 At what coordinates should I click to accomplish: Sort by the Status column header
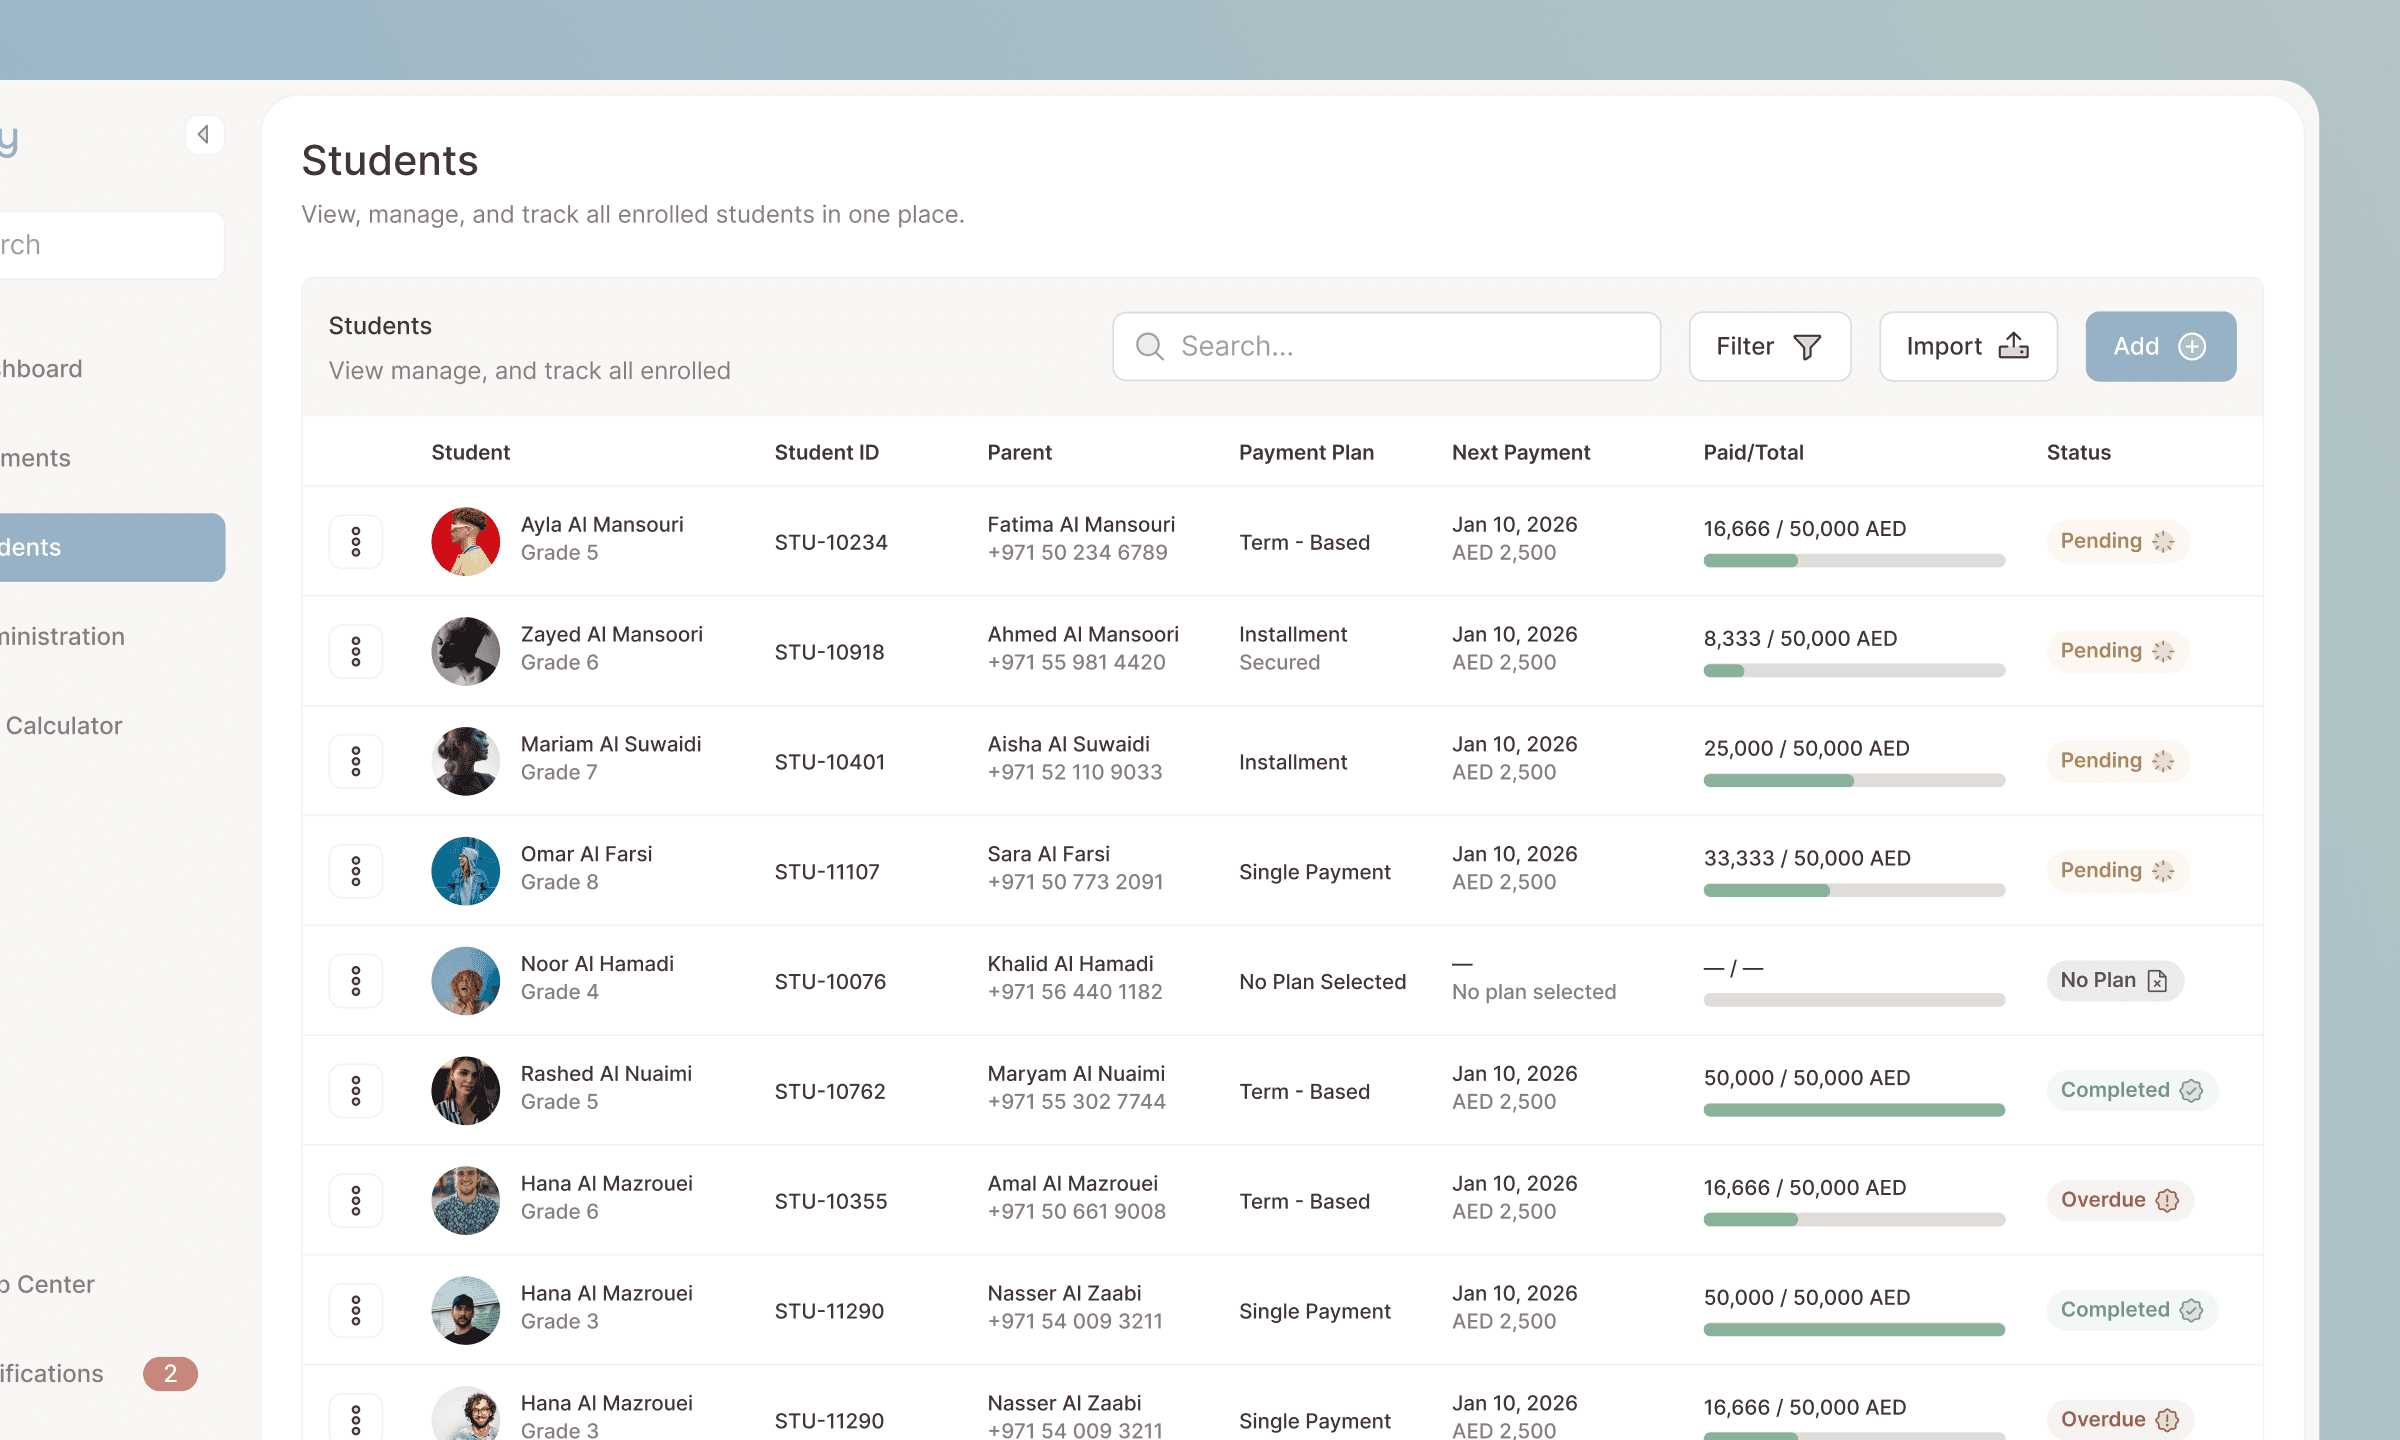click(2078, 453)
